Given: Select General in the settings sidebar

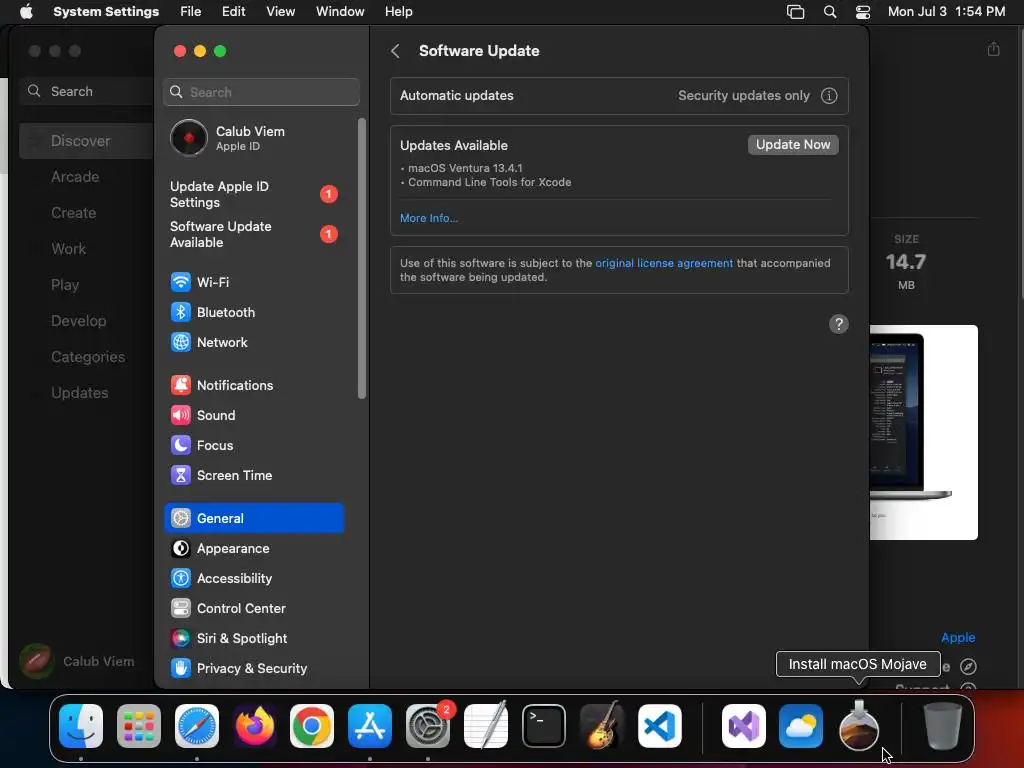Looking at the screenshot, I should point(253,518).
